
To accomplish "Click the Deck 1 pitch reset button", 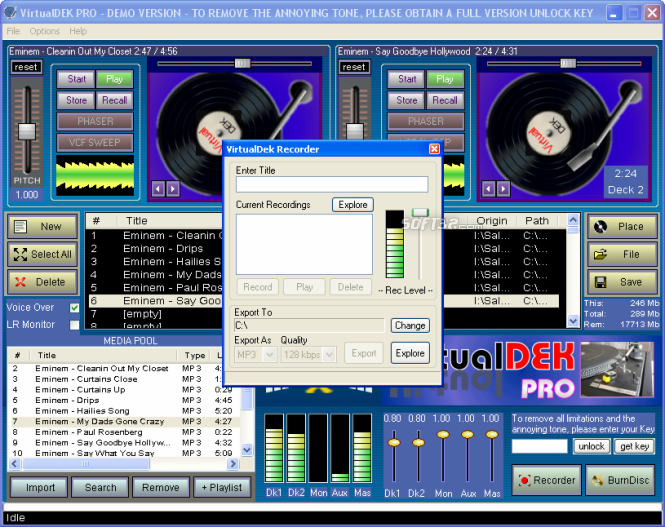I will point(26,67).
